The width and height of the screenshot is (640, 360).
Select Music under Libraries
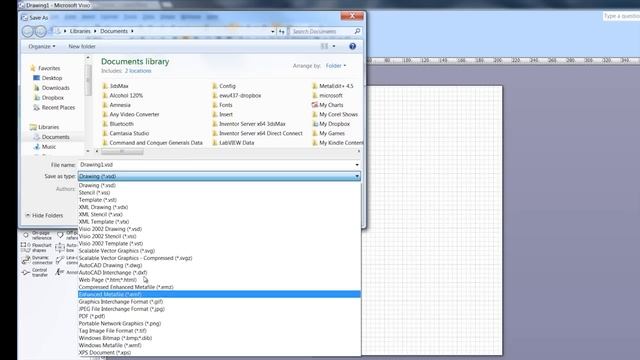[x=45, y=147]
